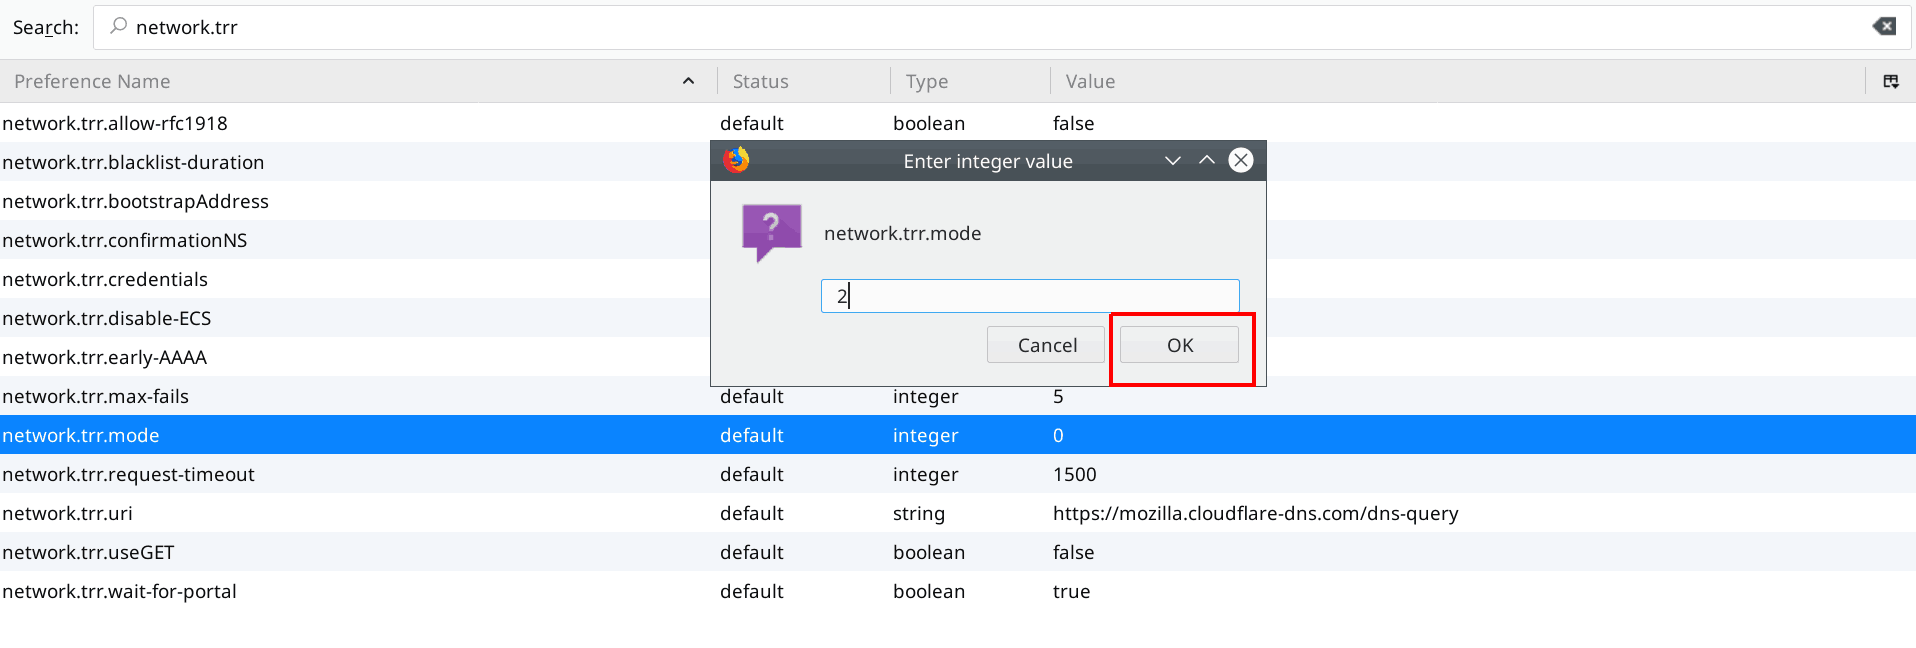Click the titlebar up chevron
Screen dimensions: 1916x648
point(1207,160)
